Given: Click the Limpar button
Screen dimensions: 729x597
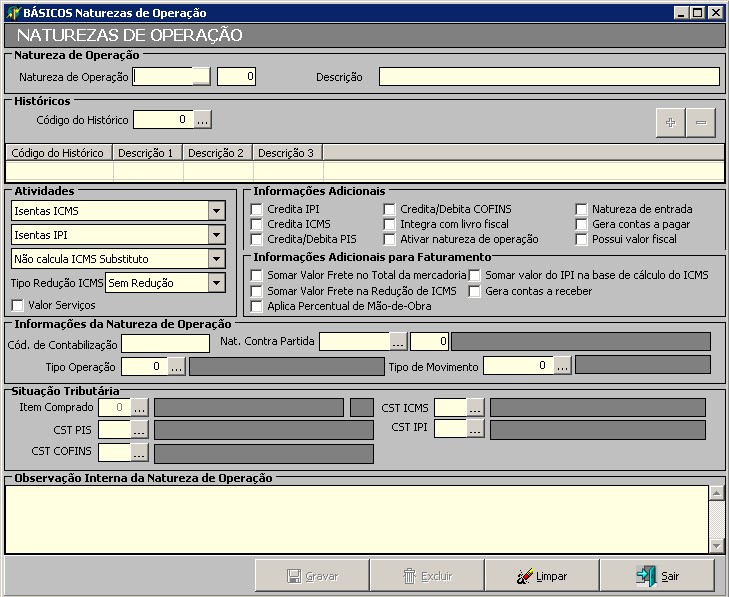Looking at the screenshot, I should pos(542,576).
